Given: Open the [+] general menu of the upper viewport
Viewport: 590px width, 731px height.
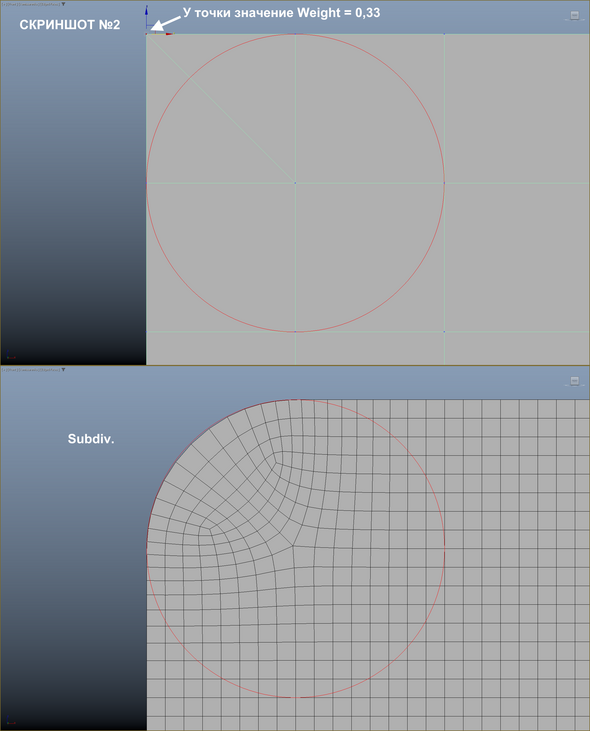Looking at the screenshot, I should pos(4,4).
